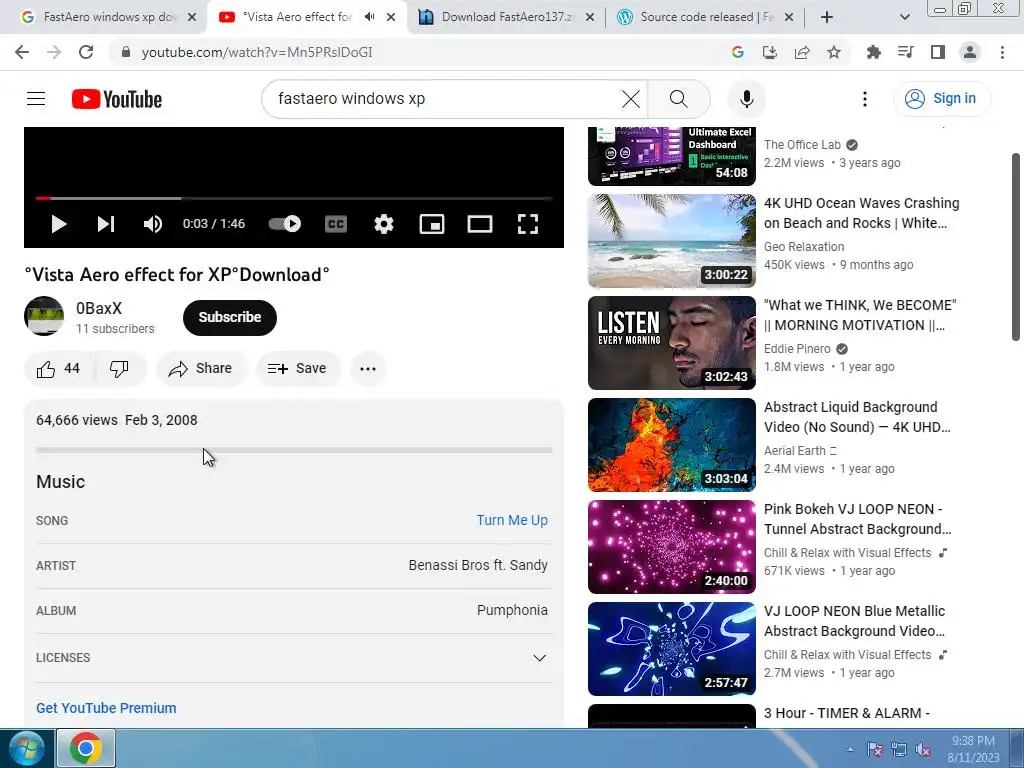
Task: Mute audio on the YouTube tab speaker icon
Action: (370, 17)
